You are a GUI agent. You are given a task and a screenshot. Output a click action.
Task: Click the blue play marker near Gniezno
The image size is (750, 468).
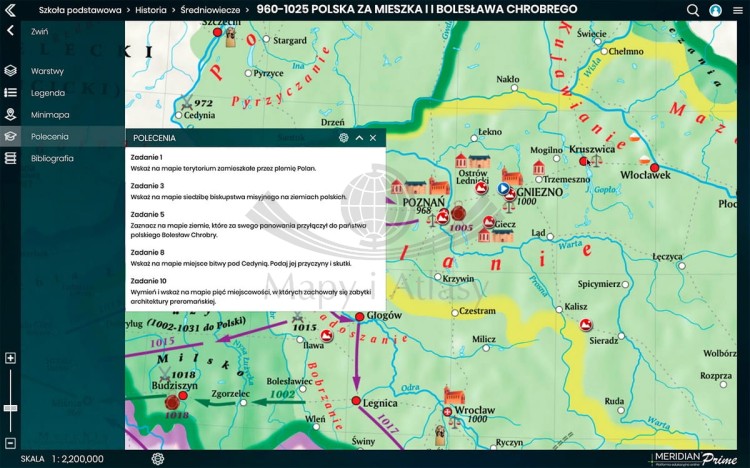pyautogui.click(x=503, y=189)
